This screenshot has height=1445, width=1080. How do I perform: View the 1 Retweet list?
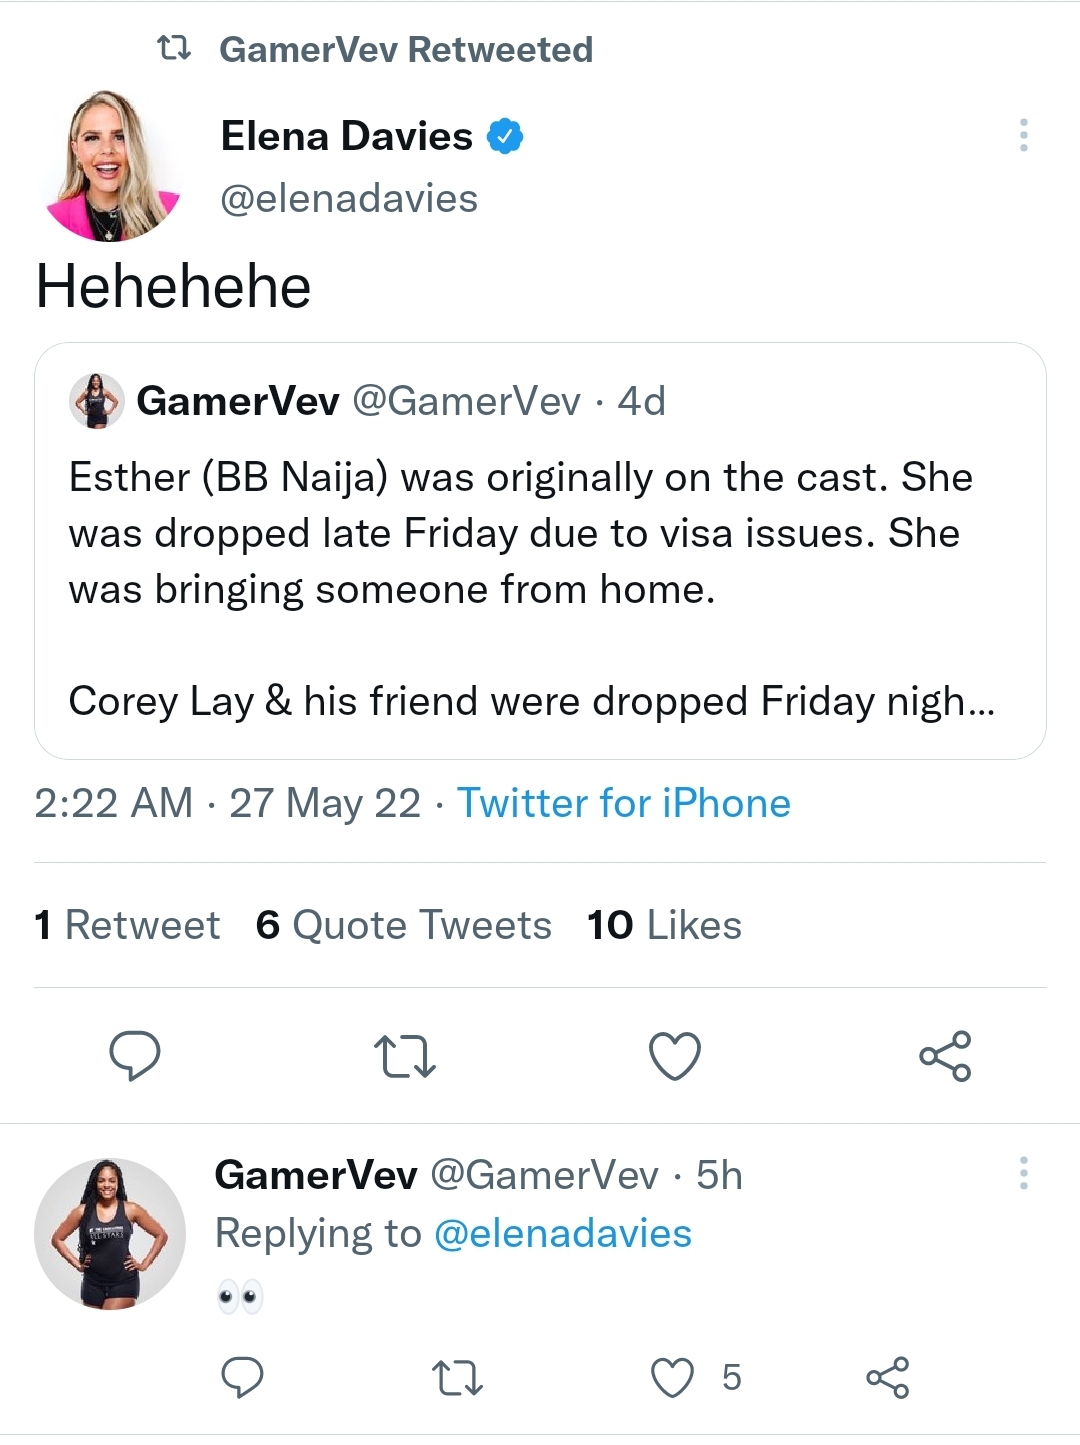pos(127,925)
